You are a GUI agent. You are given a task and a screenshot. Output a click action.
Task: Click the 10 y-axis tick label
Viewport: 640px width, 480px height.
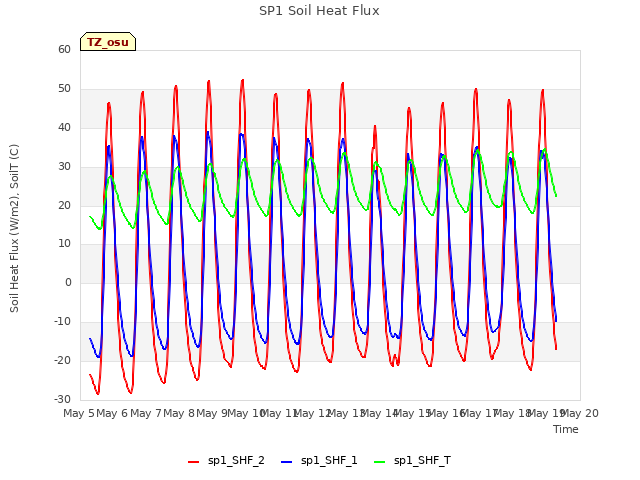tap(64, 244)
